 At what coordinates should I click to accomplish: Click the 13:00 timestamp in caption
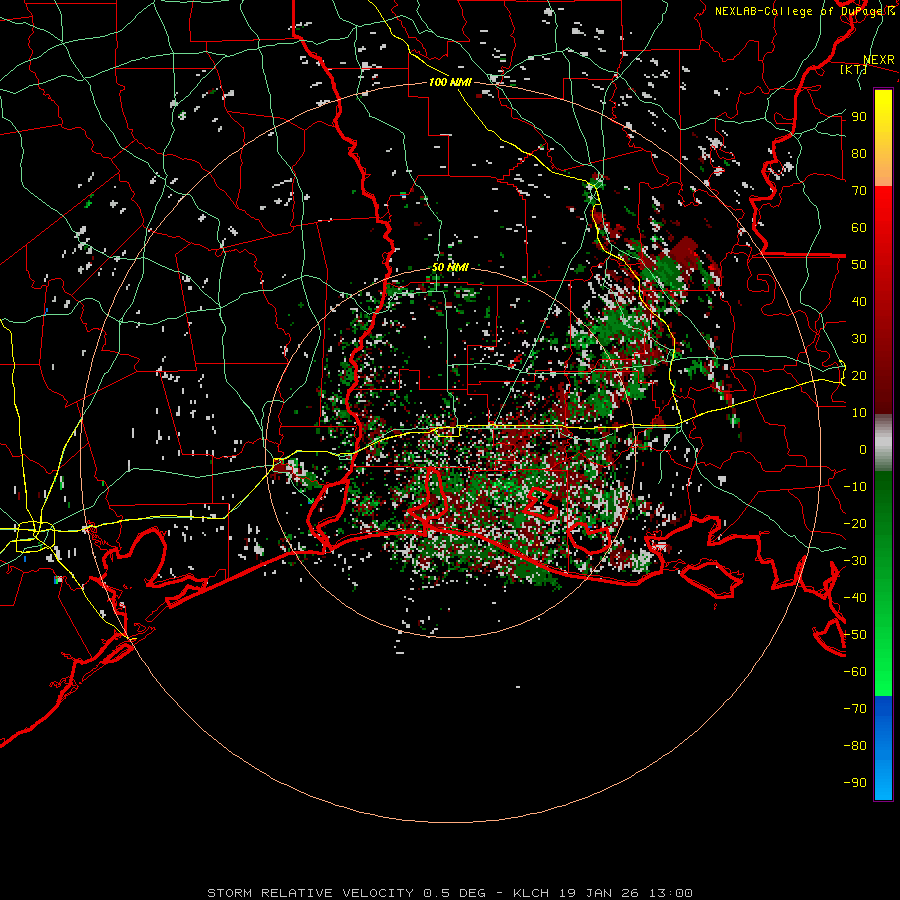click(670, 893)
